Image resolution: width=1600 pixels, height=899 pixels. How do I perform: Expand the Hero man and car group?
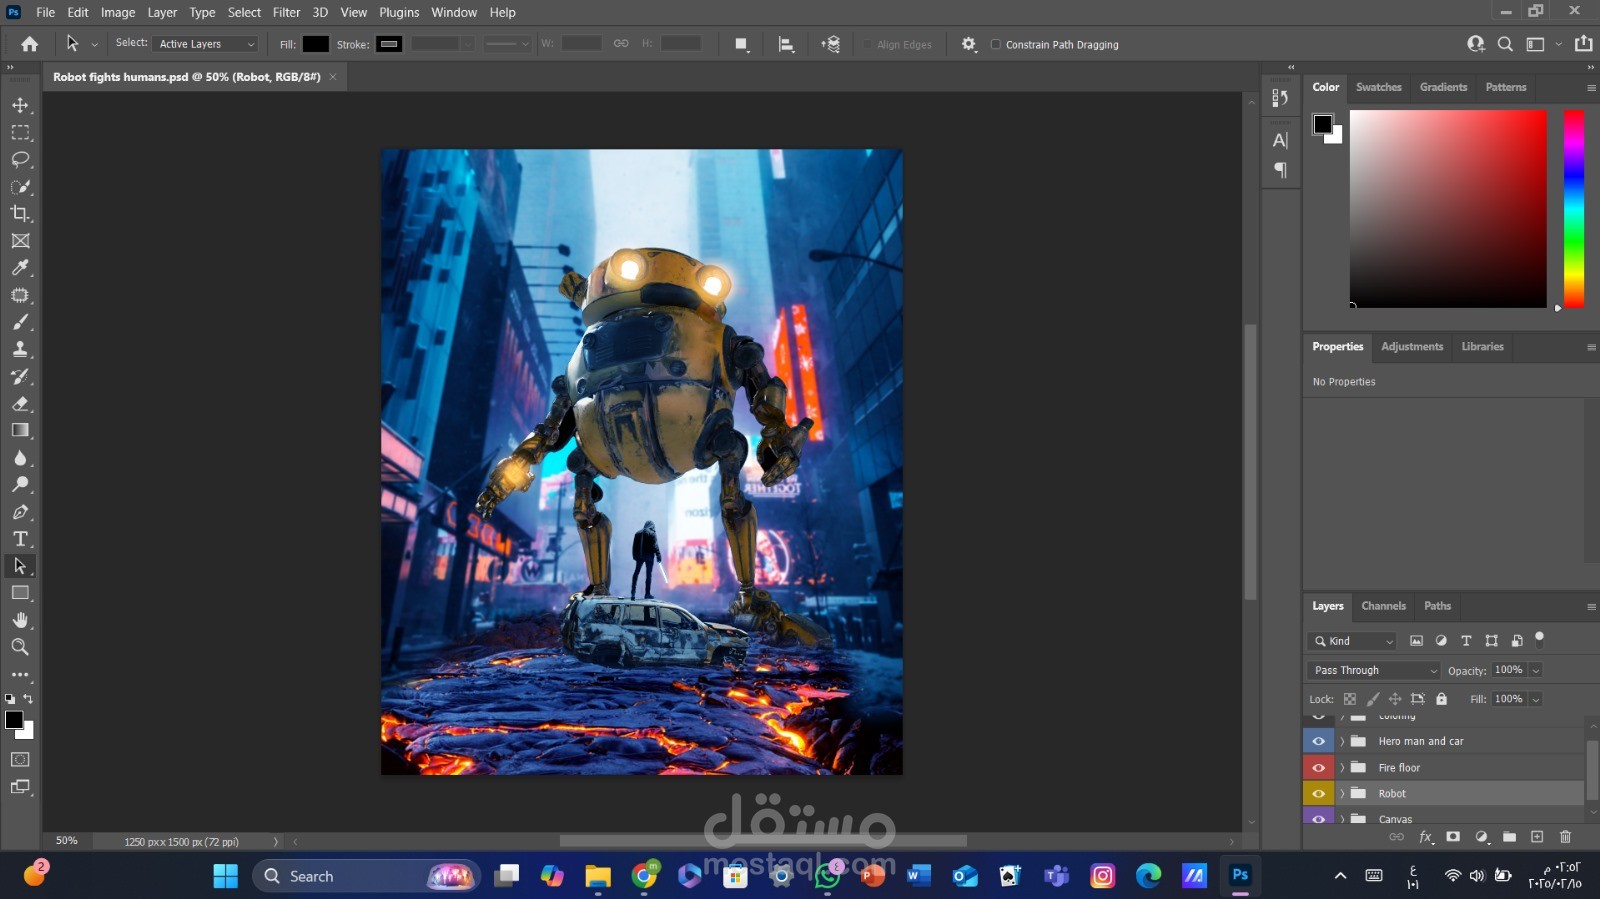(x=1342, y=741)
